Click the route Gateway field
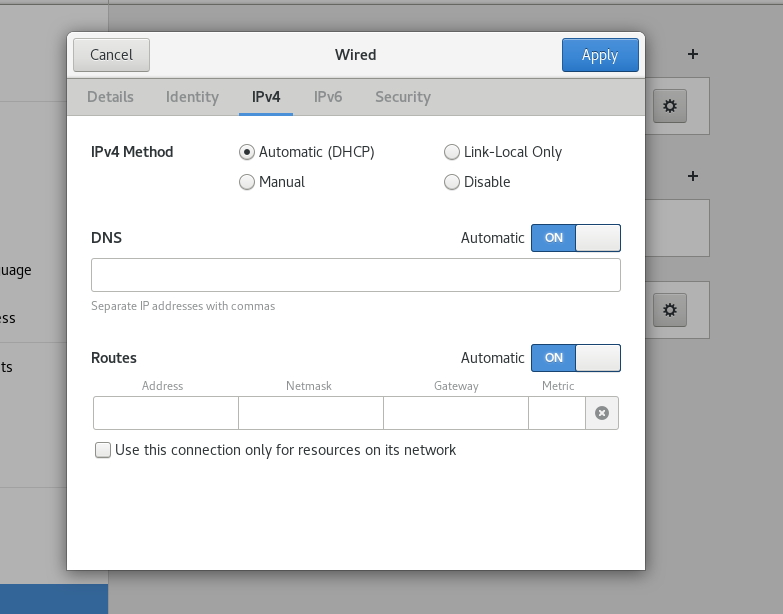Image resolution: width=783 pixels, height=614 pixels. tap(455, 413)
